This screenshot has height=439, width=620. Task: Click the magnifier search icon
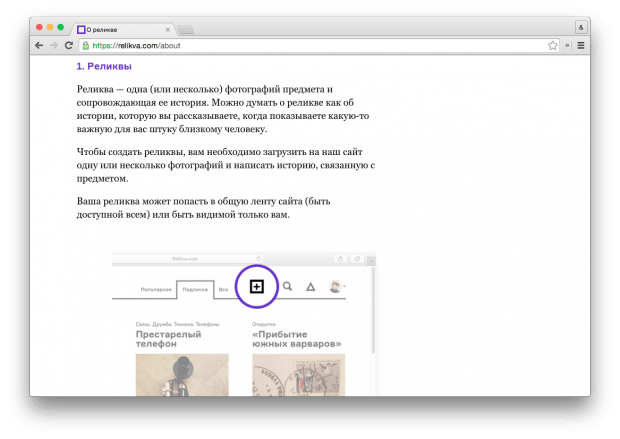287,287
